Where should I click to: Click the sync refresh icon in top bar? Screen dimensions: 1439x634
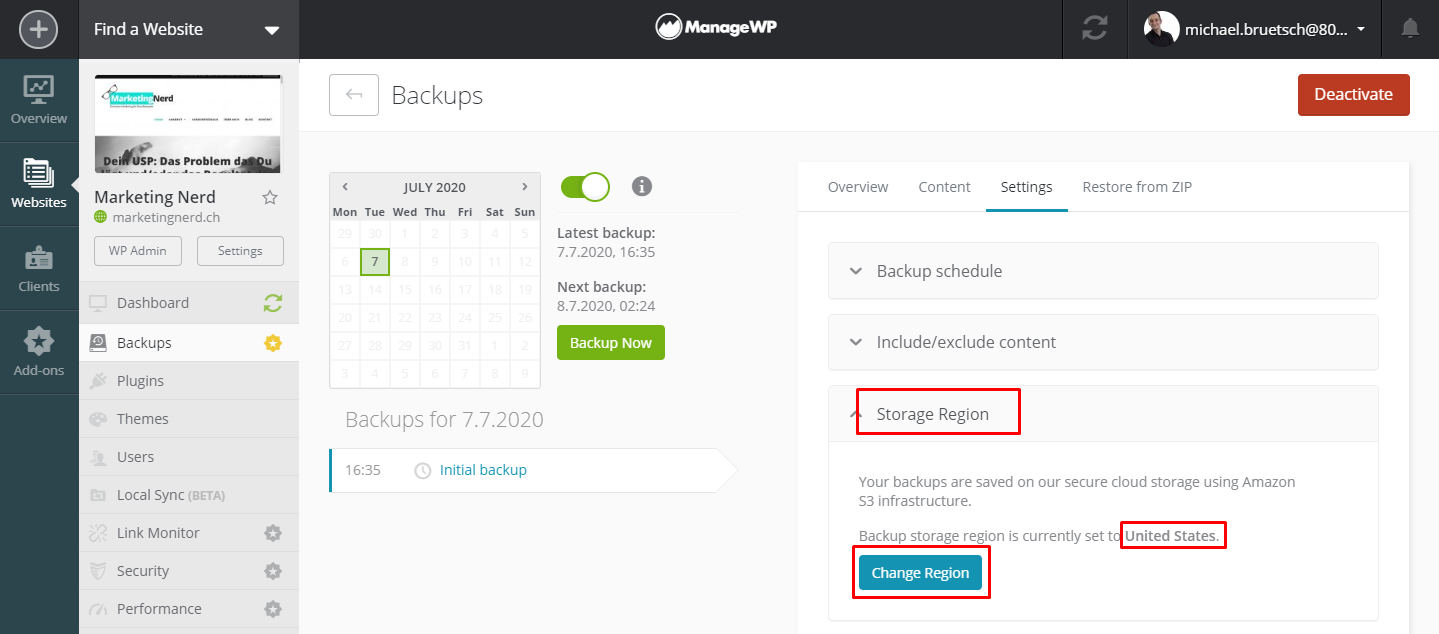[x=1095, y=29]
